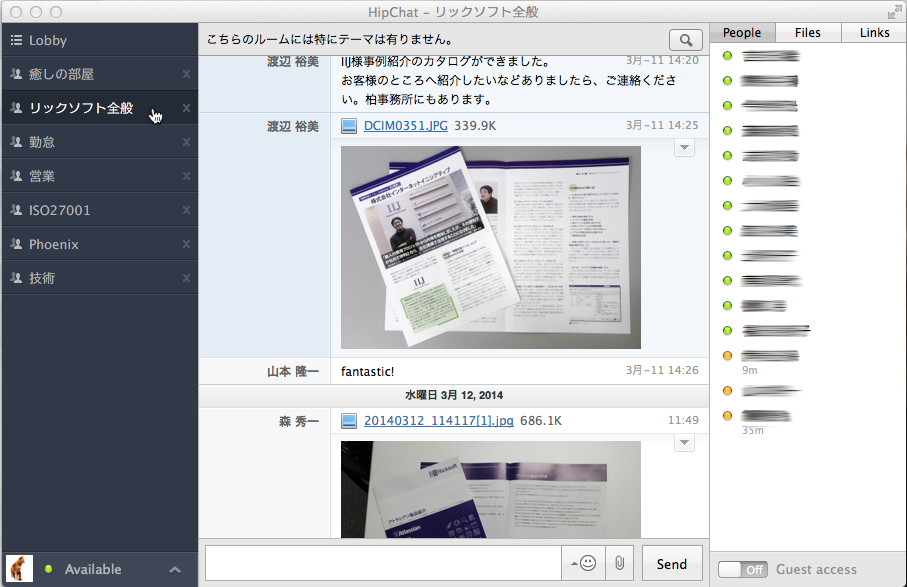Close the 勤怠 room tab

[x=186, y=142]
